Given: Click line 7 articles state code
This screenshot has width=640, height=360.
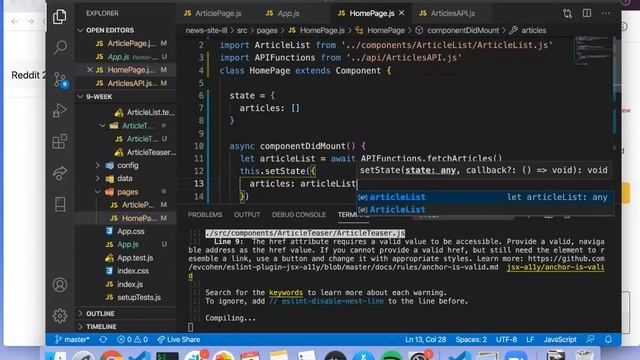Looking at the screenshot, I should coord(269,109).
